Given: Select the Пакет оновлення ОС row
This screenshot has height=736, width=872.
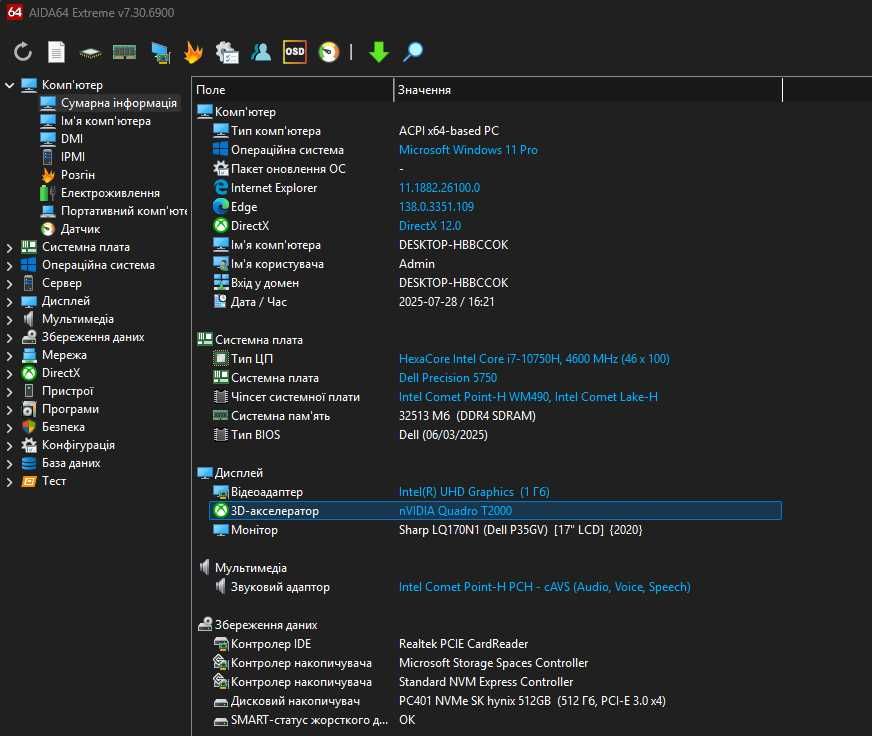Looking at the screenshot, I should 496,169.
